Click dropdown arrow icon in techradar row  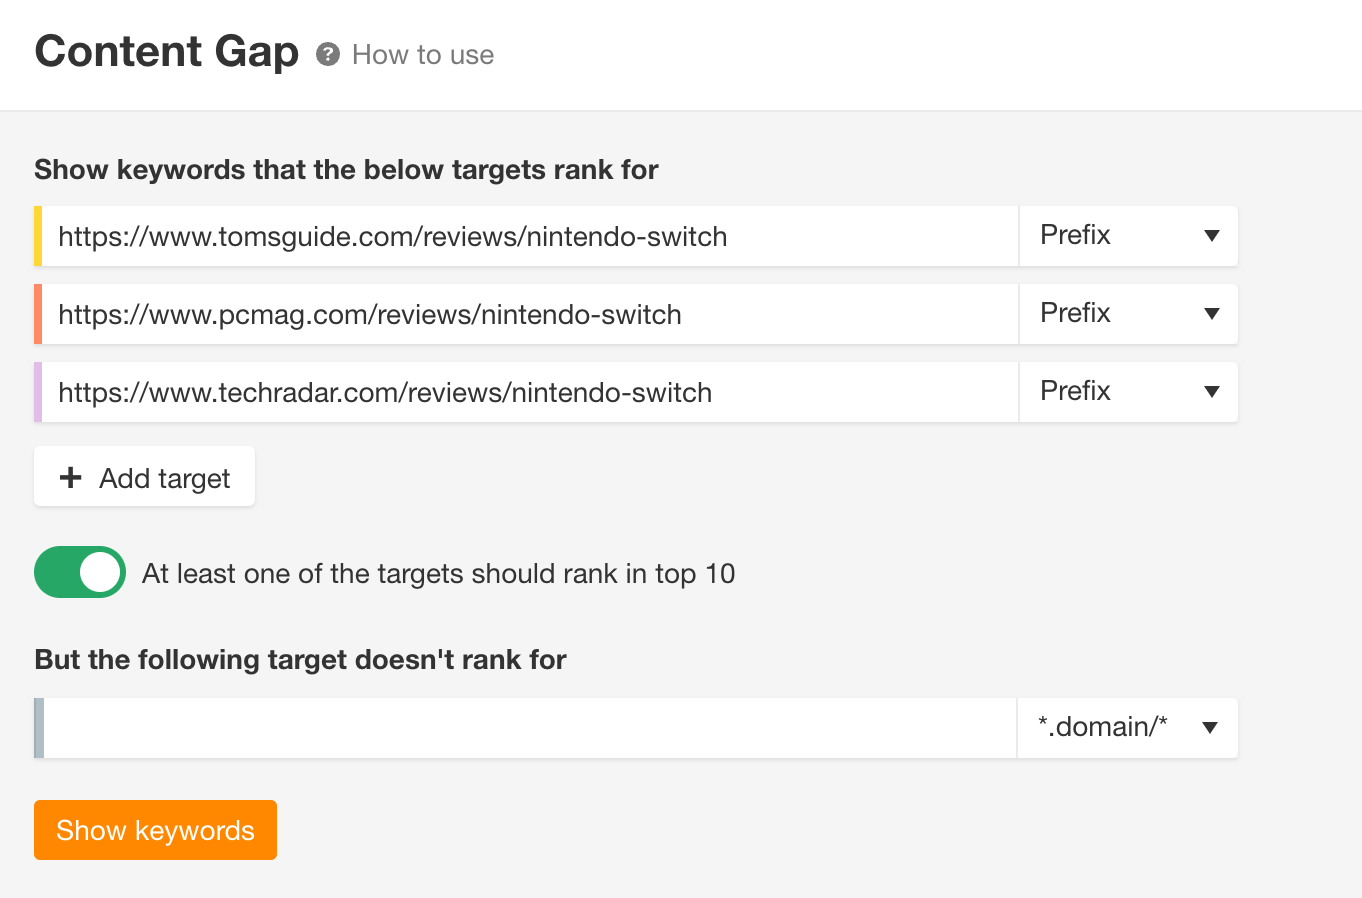[1212, 392]
